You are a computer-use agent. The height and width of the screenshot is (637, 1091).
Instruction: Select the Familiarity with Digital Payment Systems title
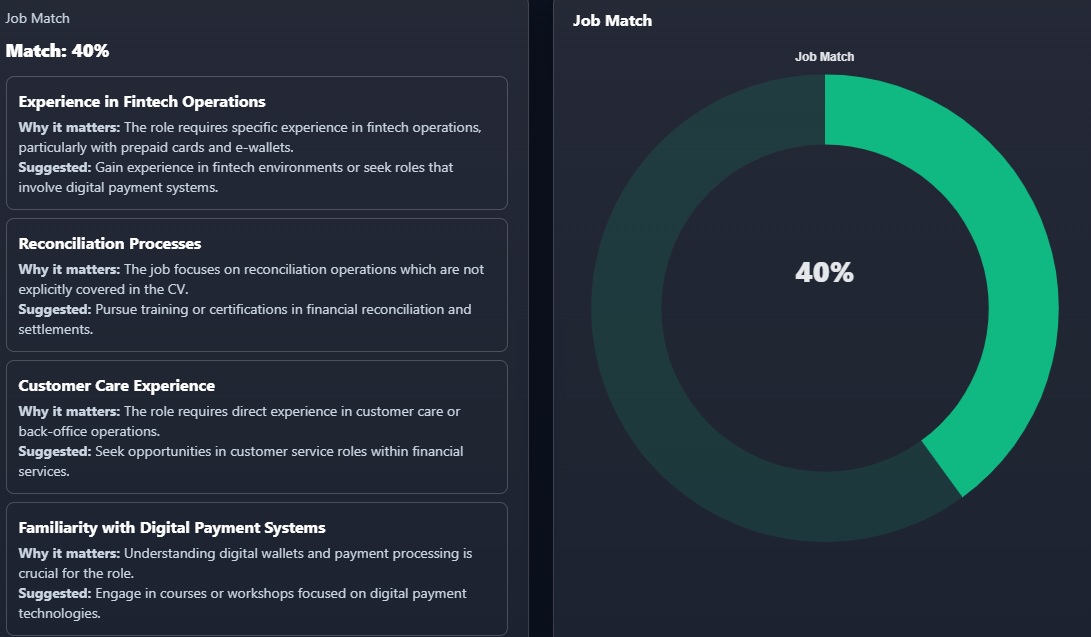(172, 527)
